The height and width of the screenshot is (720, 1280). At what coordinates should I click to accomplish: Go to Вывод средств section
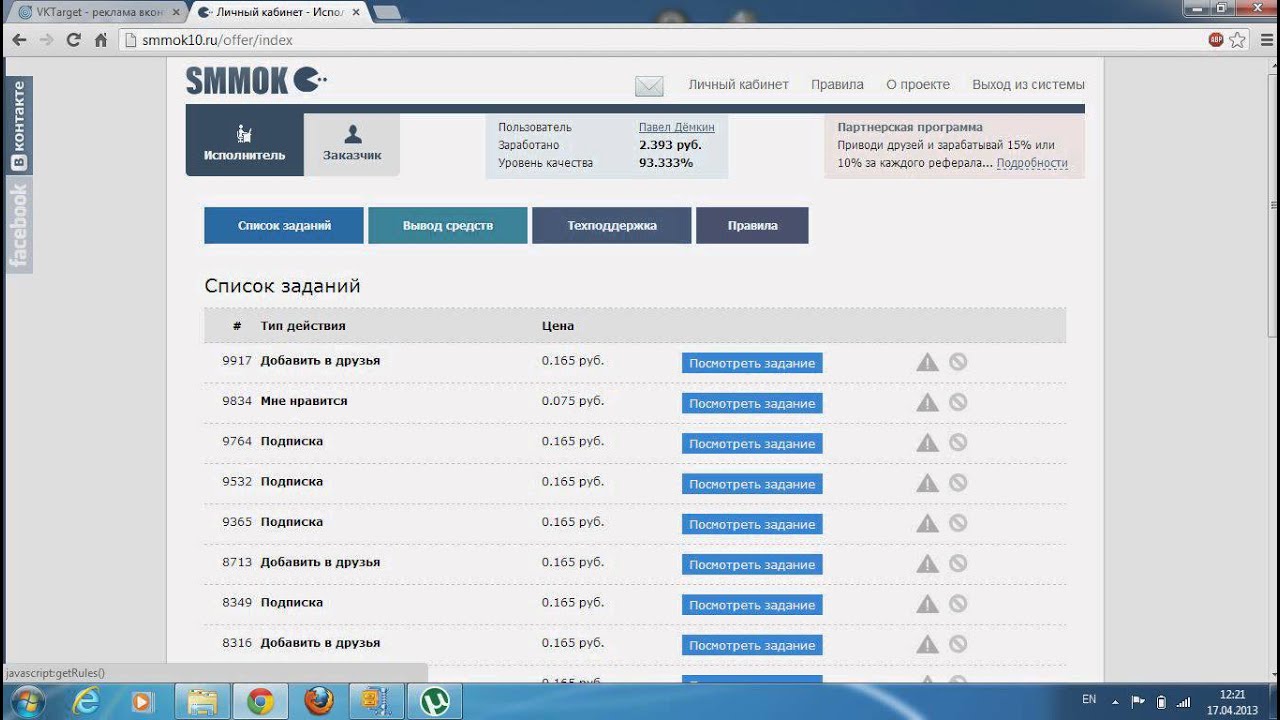pyautogui.click(x=448, y=226)
